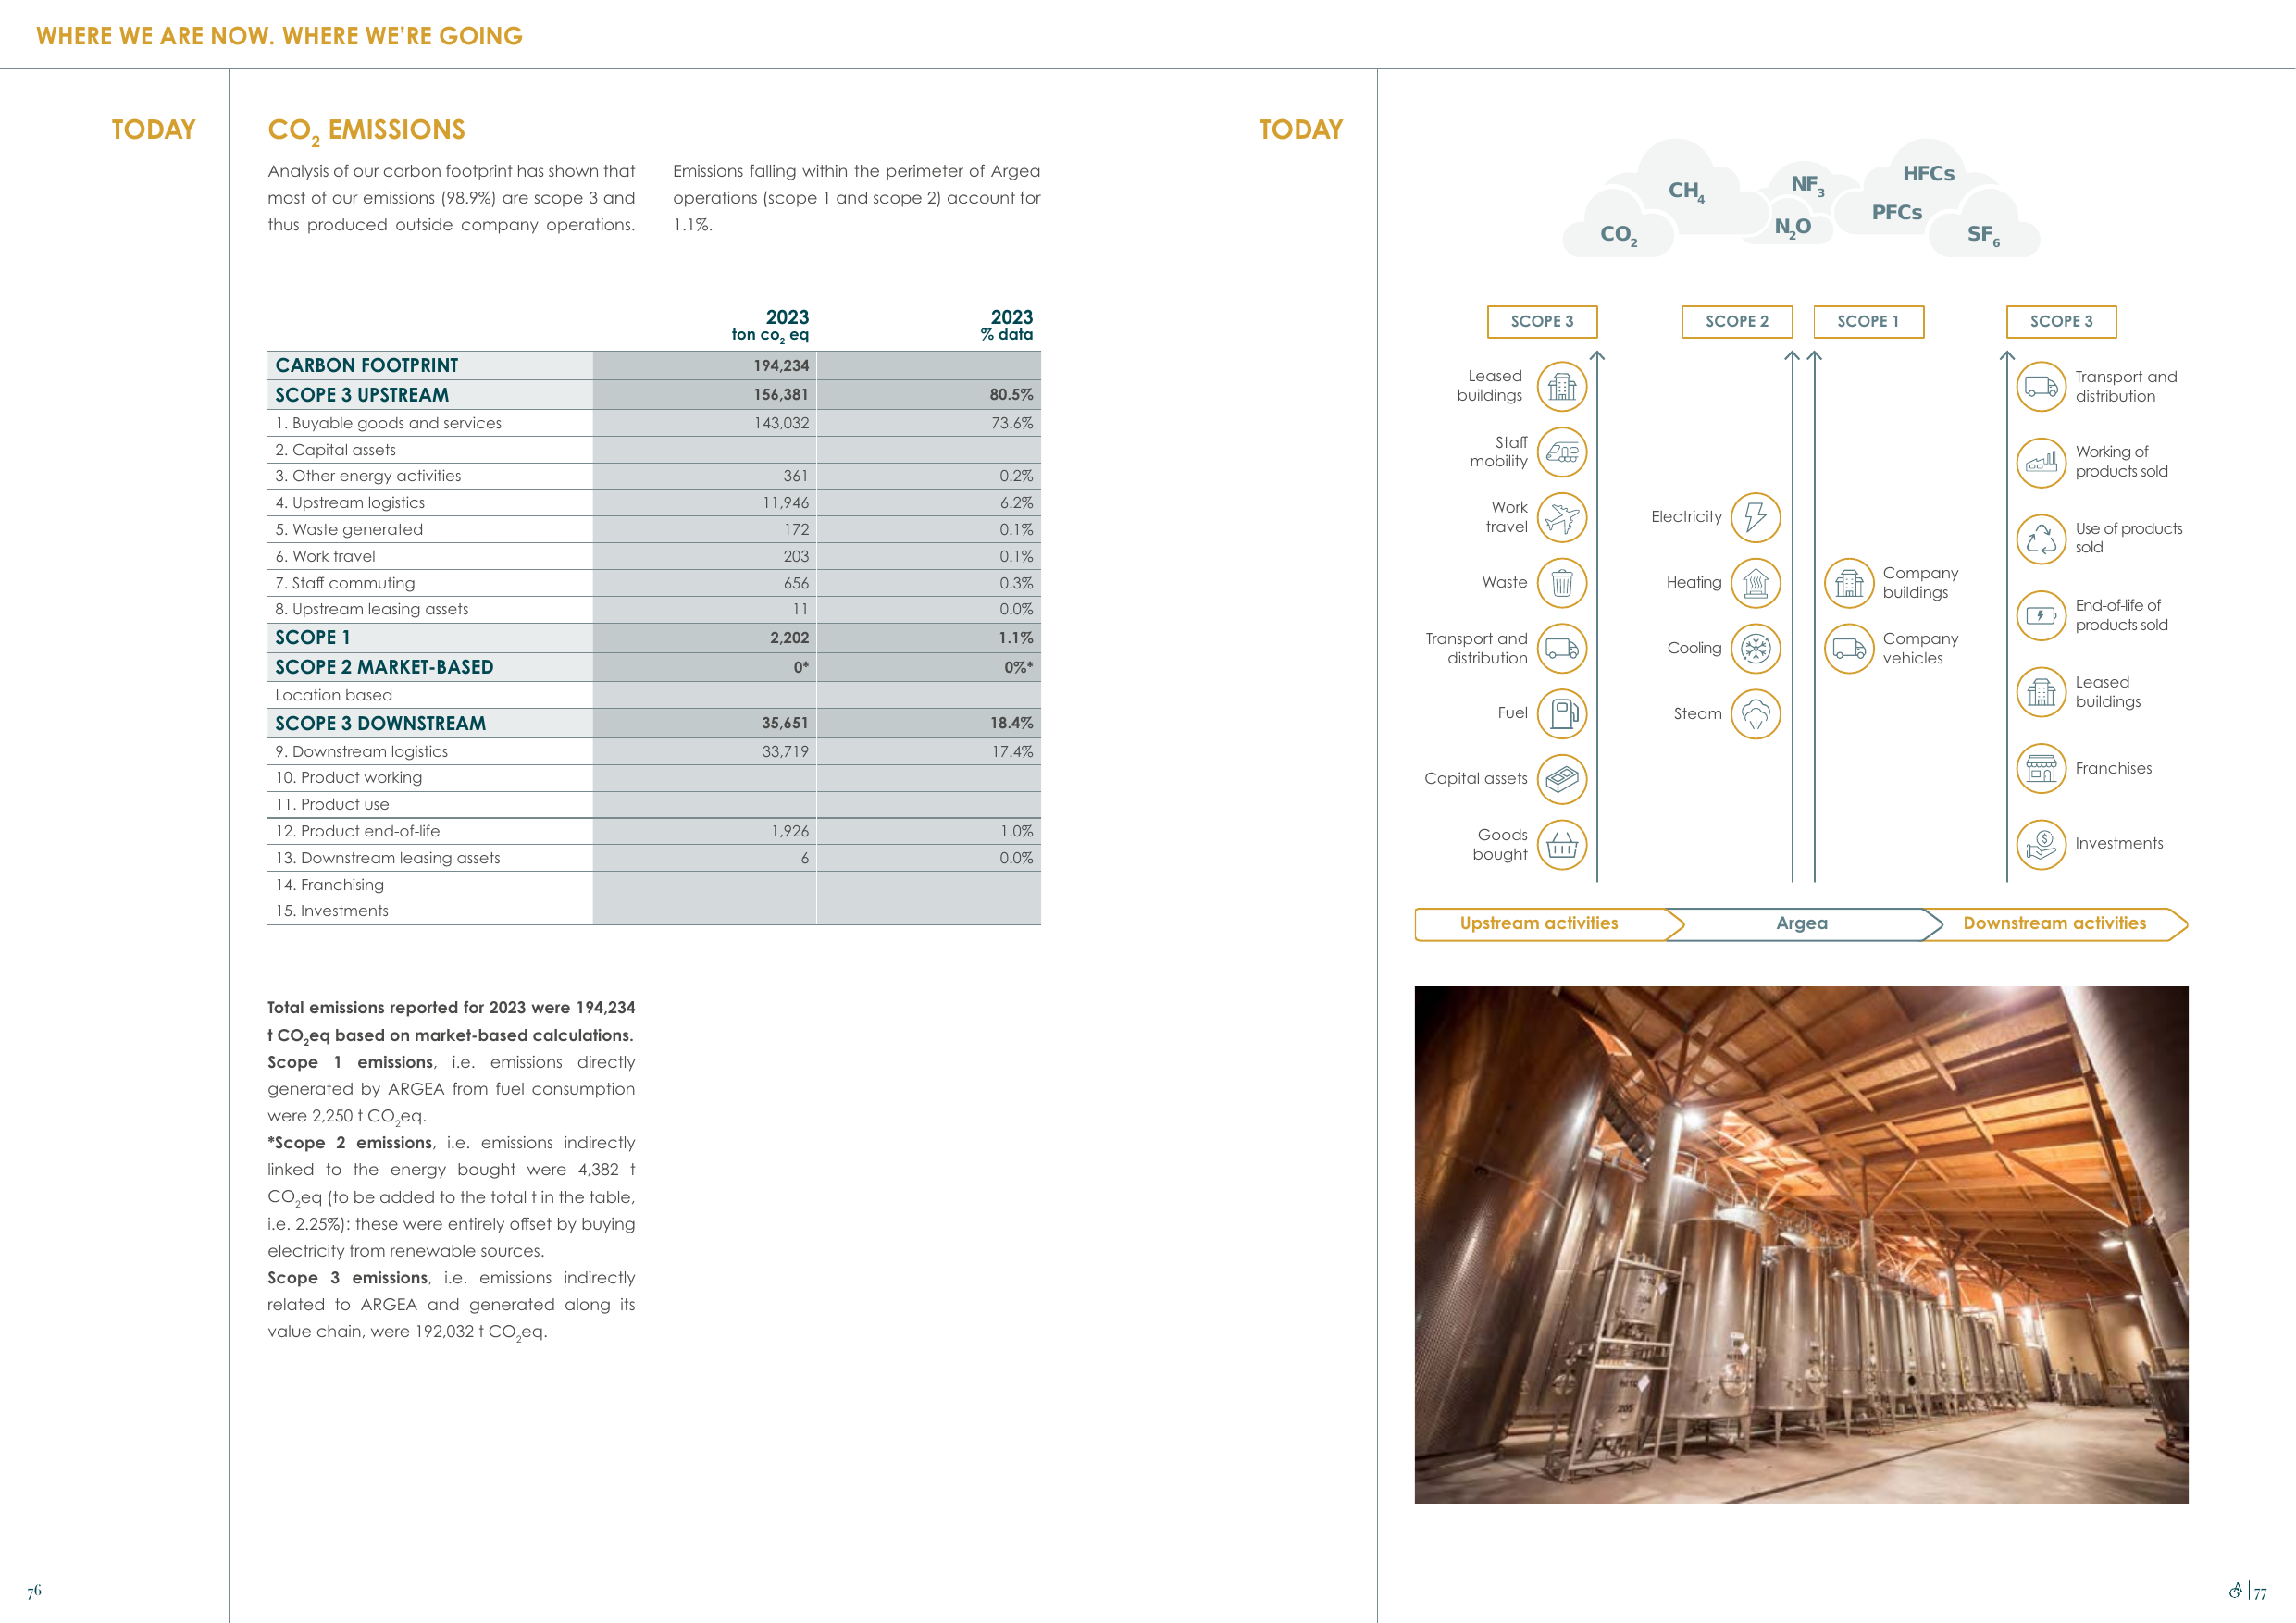Click the Electricity lightning bolt icon
Image resolution: width=2296 pixels, height=1623 pixels.
(x=1755, y=517)
